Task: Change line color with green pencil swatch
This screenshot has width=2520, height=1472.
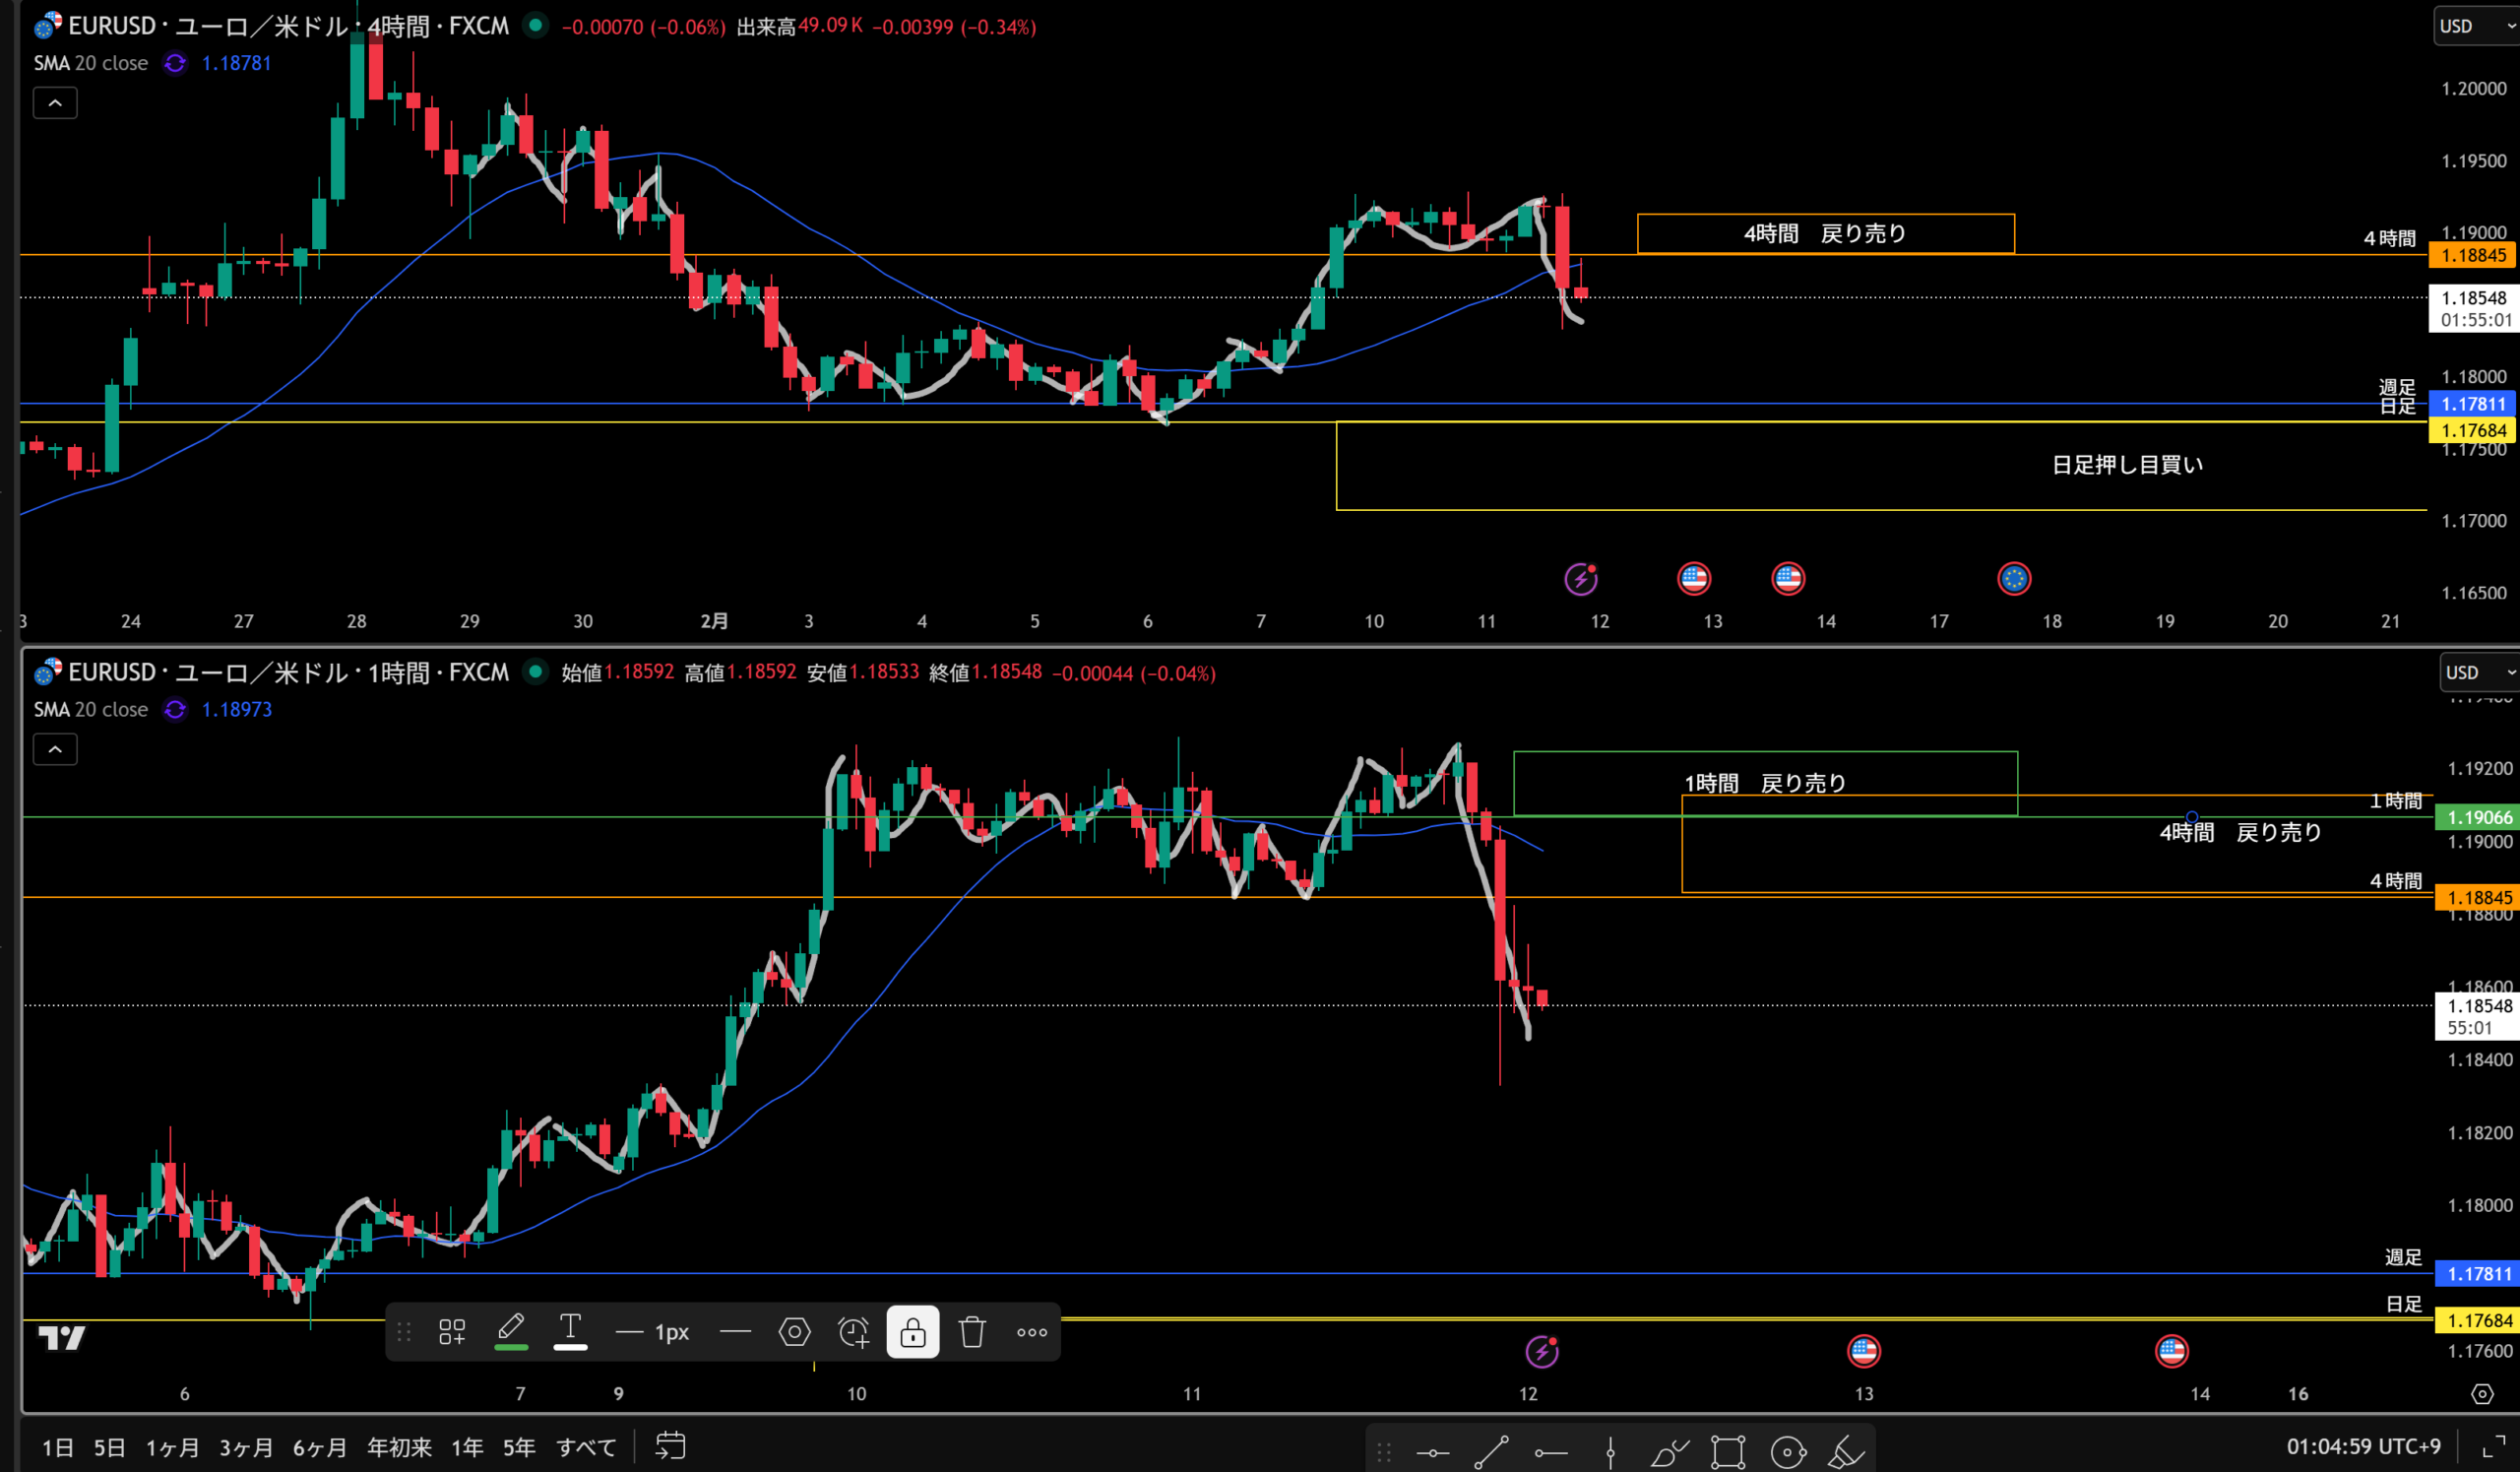Action: (511, 1332)
